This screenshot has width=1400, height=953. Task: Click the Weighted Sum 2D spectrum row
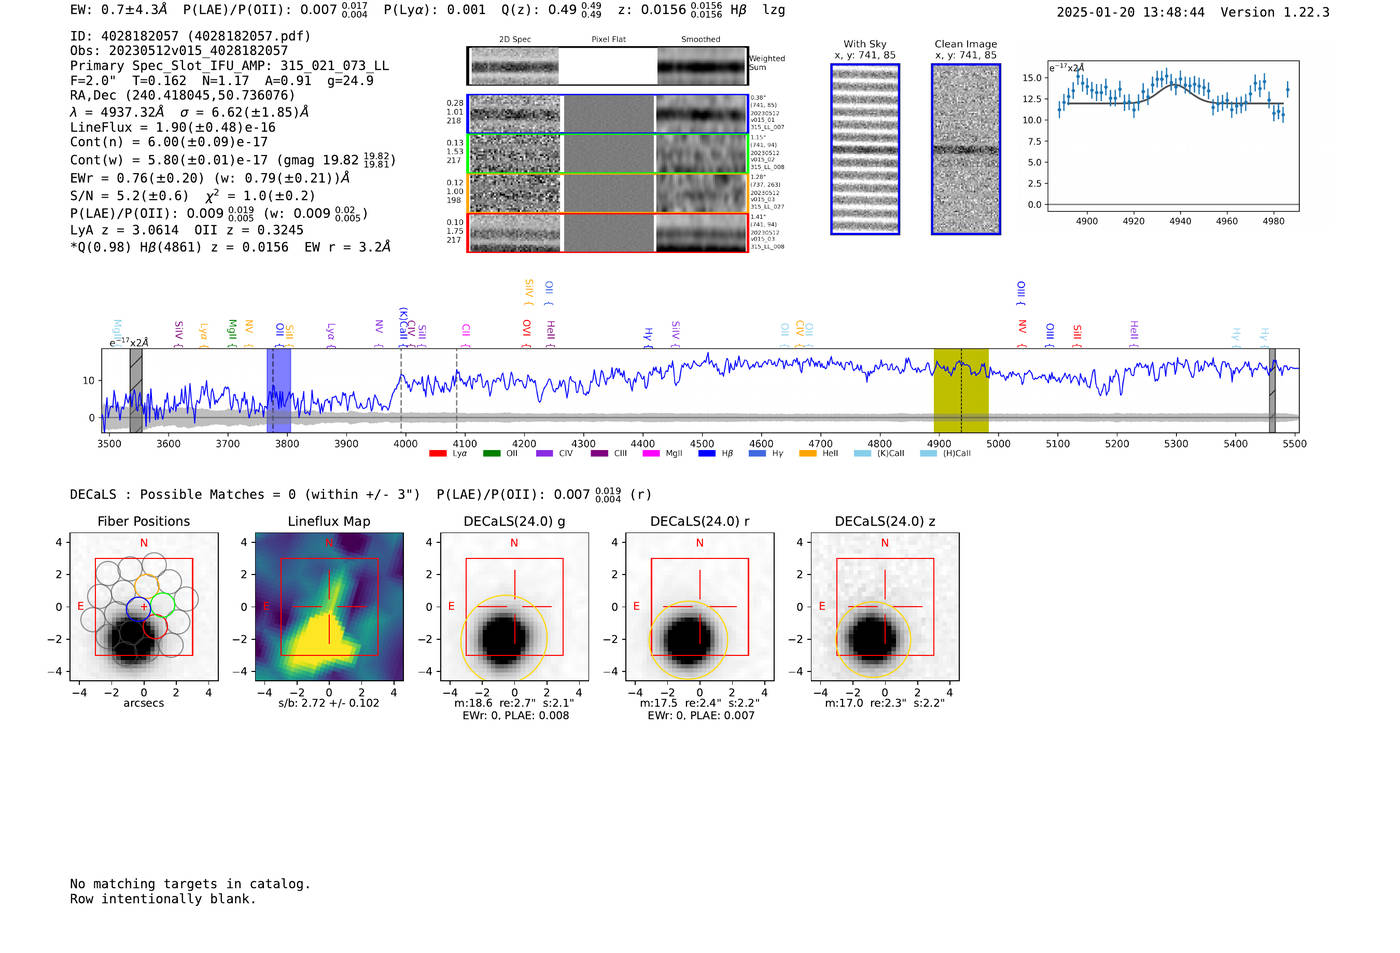click(x=608, y=66)
